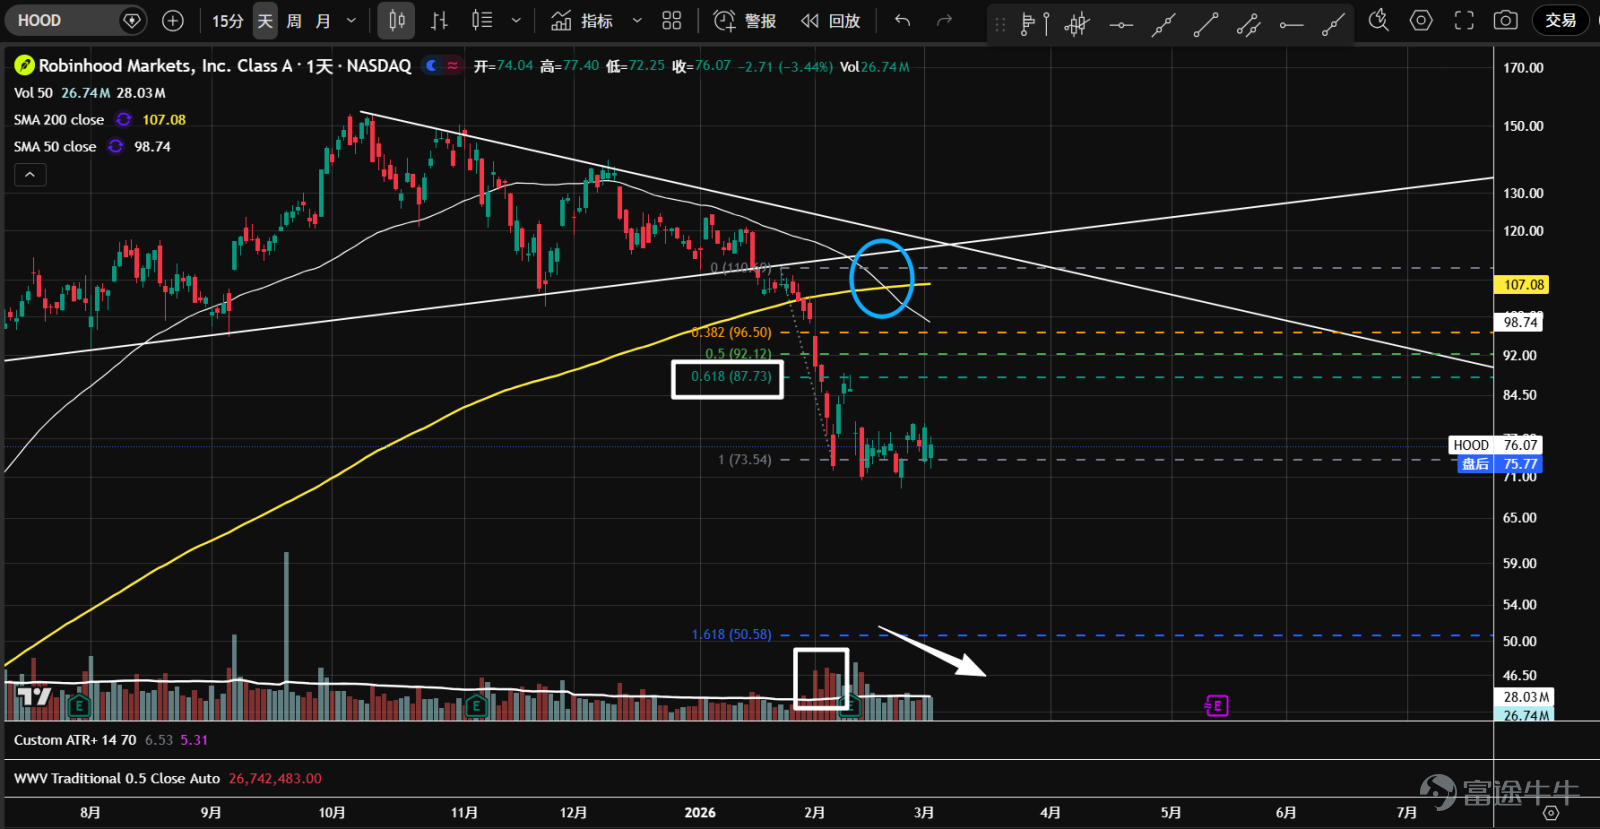Viewport: 1600px width, 829px height.
Task: Click refresh icon beside SMA 50
Action: coord(116,147)
